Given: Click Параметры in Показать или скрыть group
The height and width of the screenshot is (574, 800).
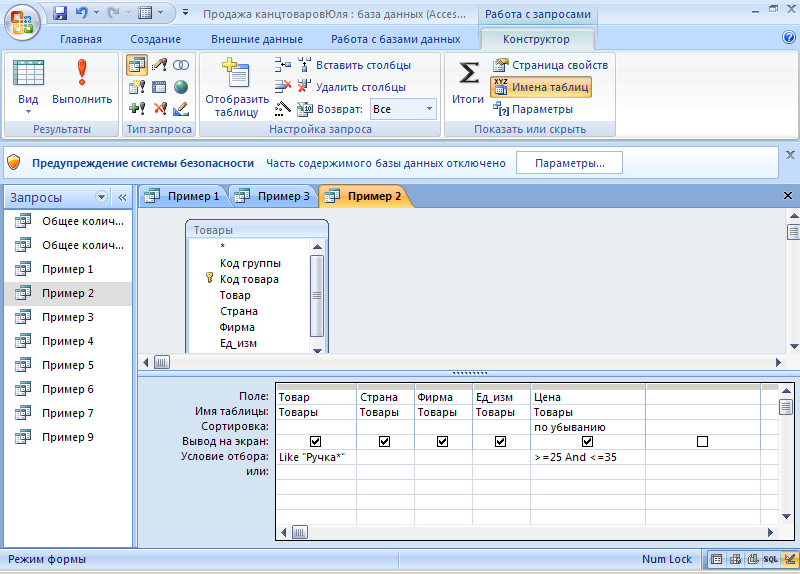Looking at the screenshot, I should coord(533,109).
